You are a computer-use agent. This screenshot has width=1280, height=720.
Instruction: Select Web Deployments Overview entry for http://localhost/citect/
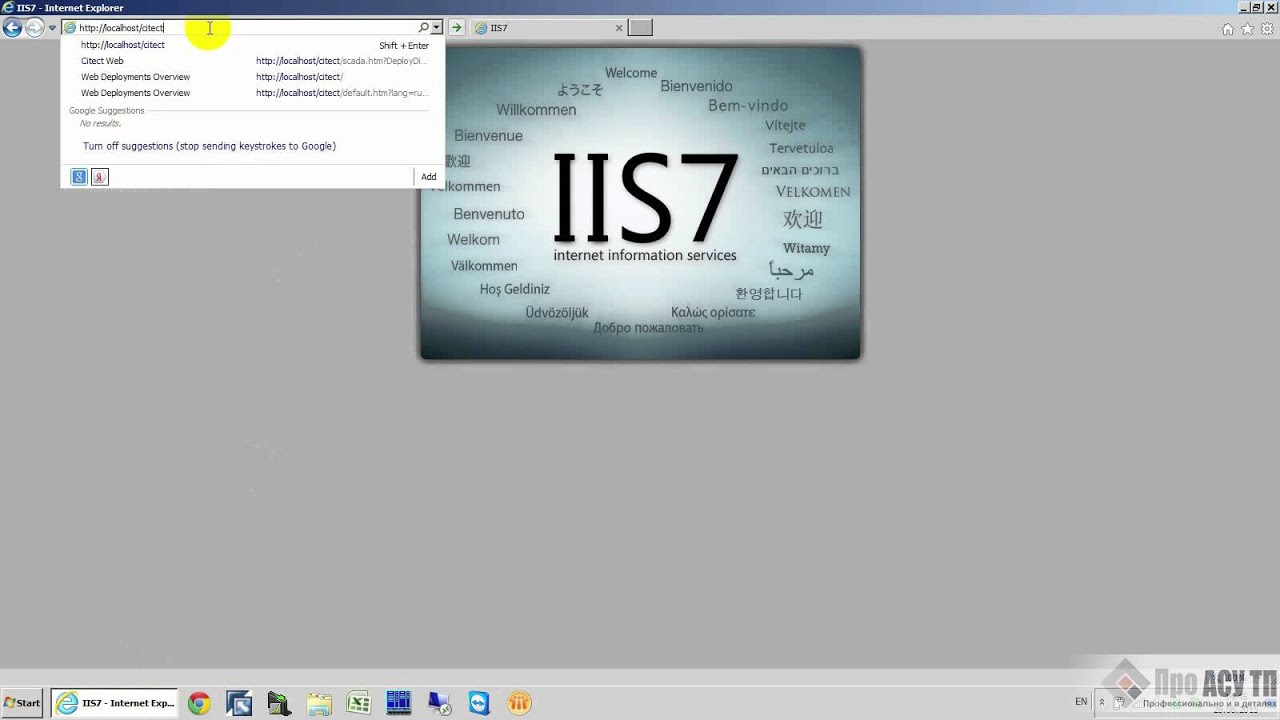(x=253, y=77)
